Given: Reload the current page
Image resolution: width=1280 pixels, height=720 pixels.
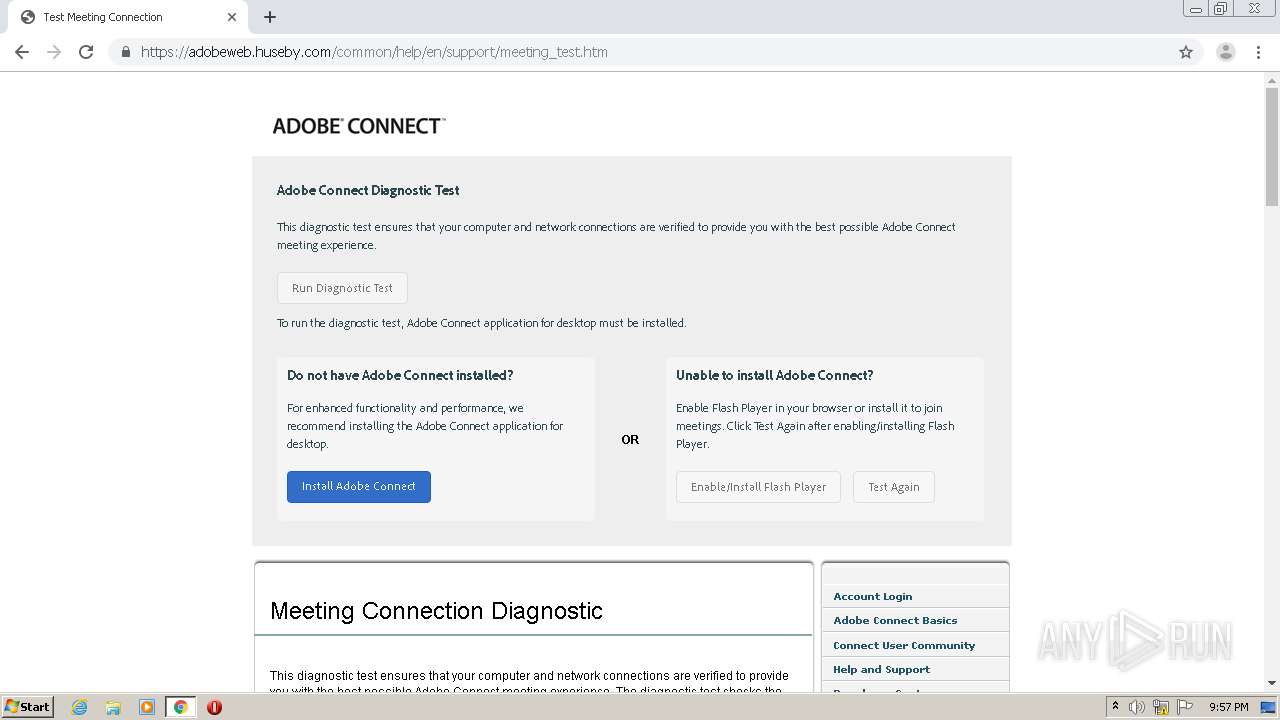Looking at the screenshot, I should click(x=86, y=52).
